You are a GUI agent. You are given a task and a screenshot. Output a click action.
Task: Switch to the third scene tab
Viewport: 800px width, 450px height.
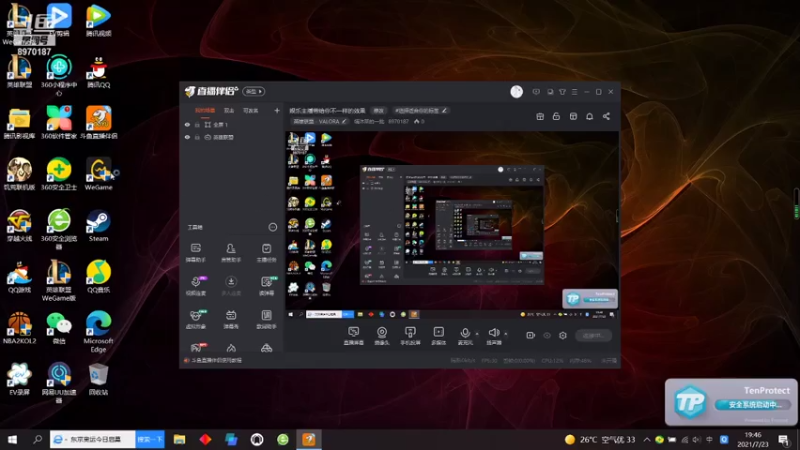pos(251,111)
